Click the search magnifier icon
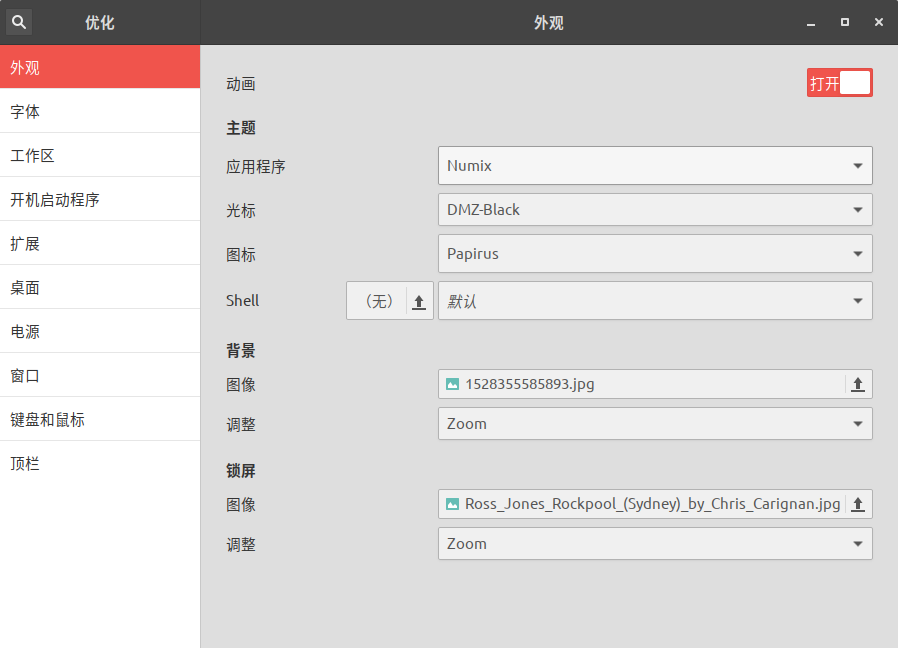This screenshot has height=648, width=898. (x=19, y=22)
